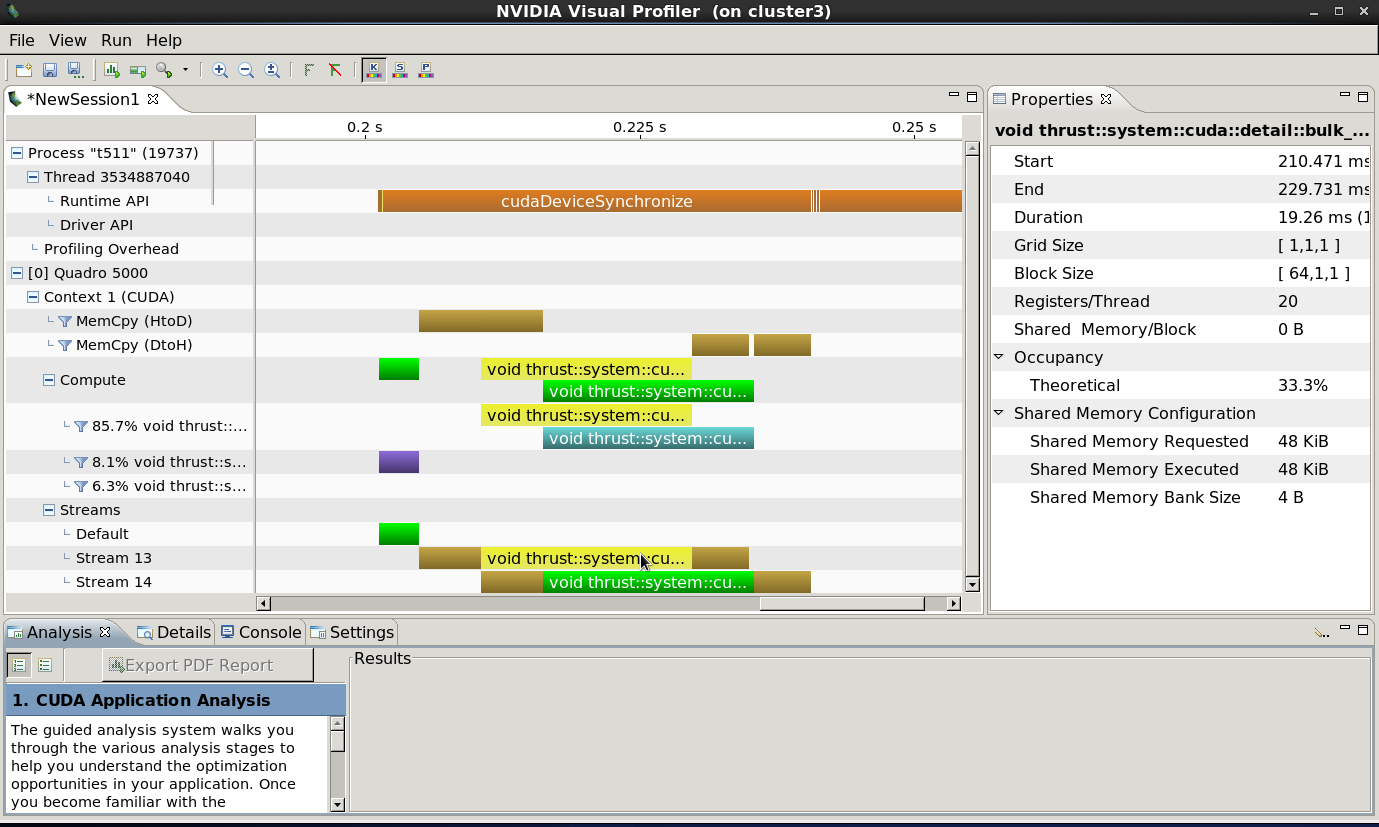This screenshot has width=1379, height=827.
Task: Switch to the Details tab
Action: [174, 632]
